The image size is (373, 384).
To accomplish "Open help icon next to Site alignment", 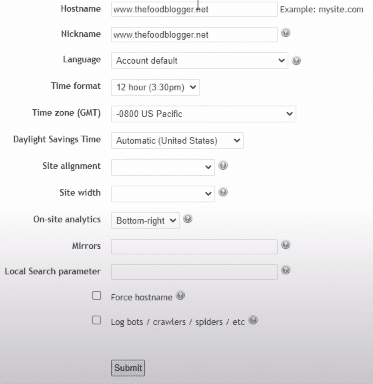I will tap(223, 165).
